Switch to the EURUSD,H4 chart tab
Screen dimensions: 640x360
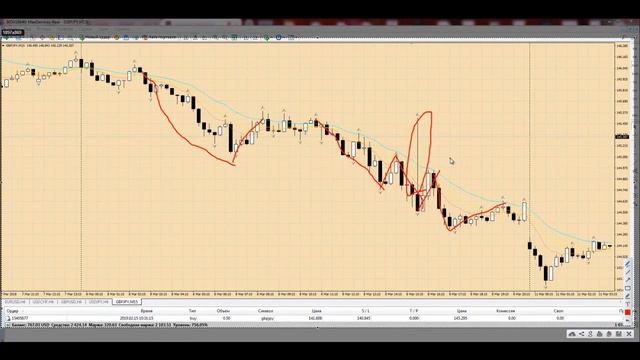pyautogui.click(x=16, y=302)
